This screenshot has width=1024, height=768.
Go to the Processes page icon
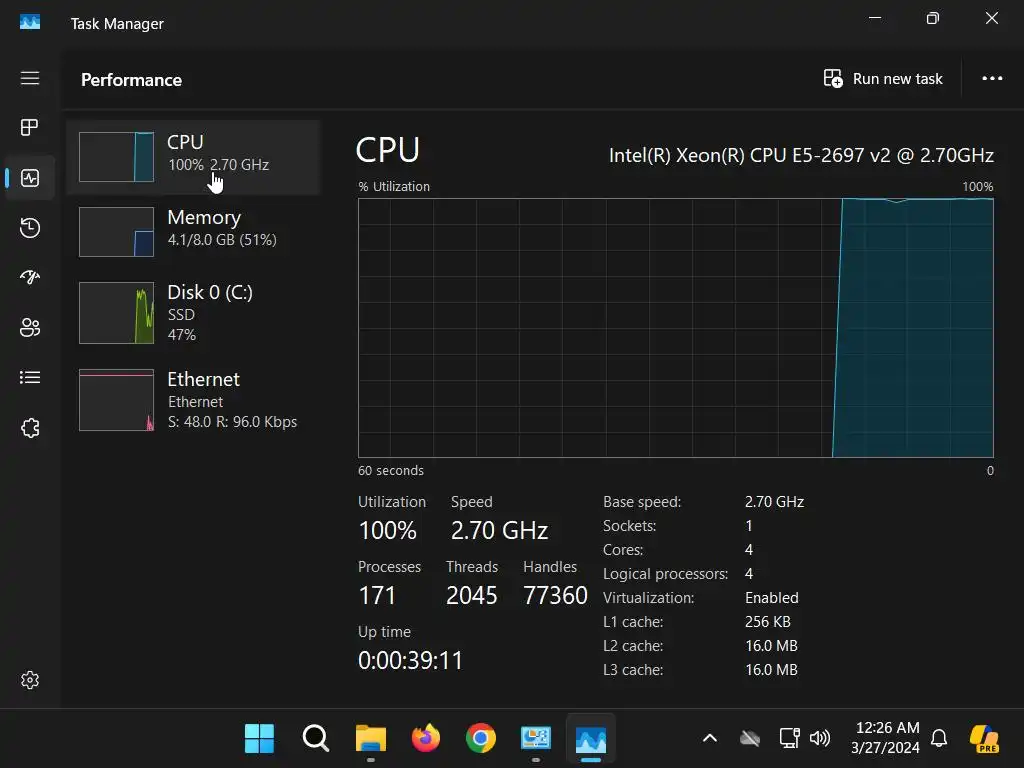(29, 127)
